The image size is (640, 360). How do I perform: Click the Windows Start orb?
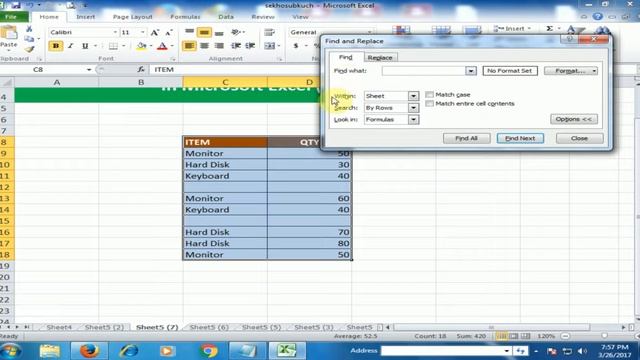pyautogui.click(x=11, y=351)
